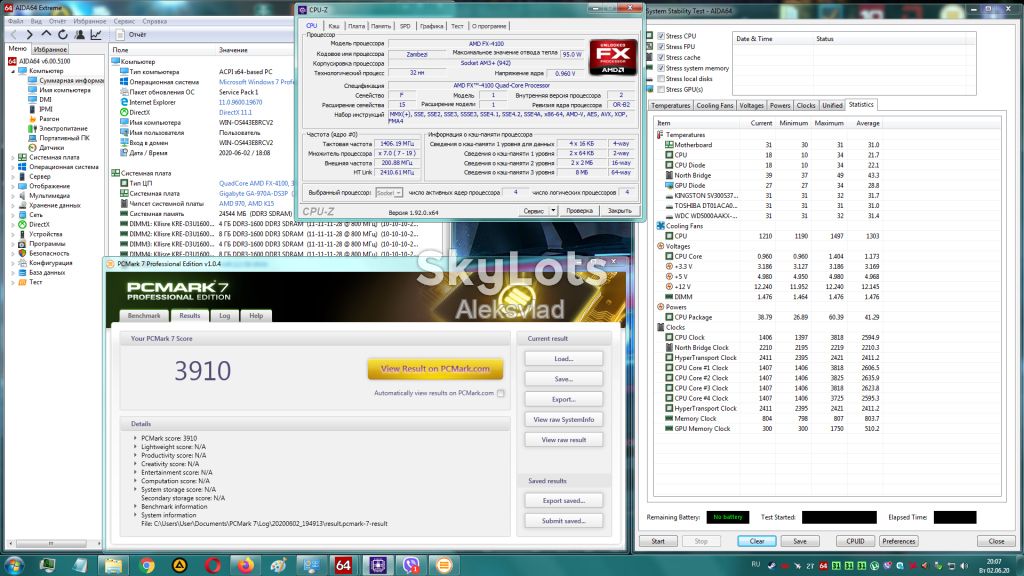The height and width of the screenshot is (576, 1024).
Task: Expand Операционная система tree node
Action: (13, 167)
